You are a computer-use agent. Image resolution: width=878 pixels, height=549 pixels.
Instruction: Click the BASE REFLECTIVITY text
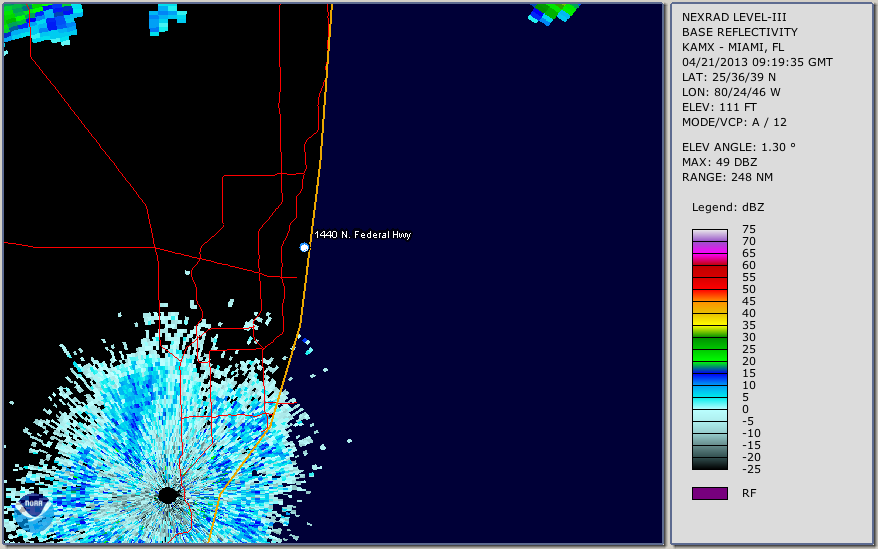pos(740,32)
